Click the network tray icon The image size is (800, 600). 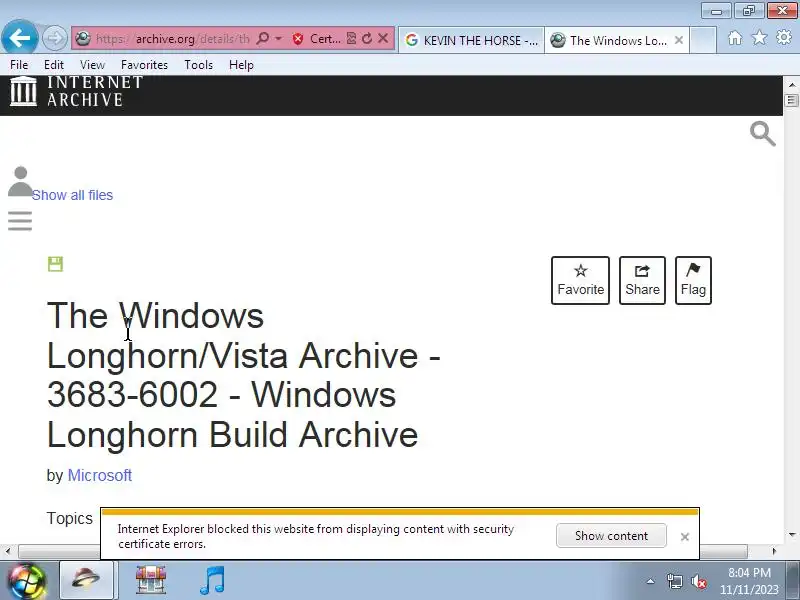tap(674, 581)
